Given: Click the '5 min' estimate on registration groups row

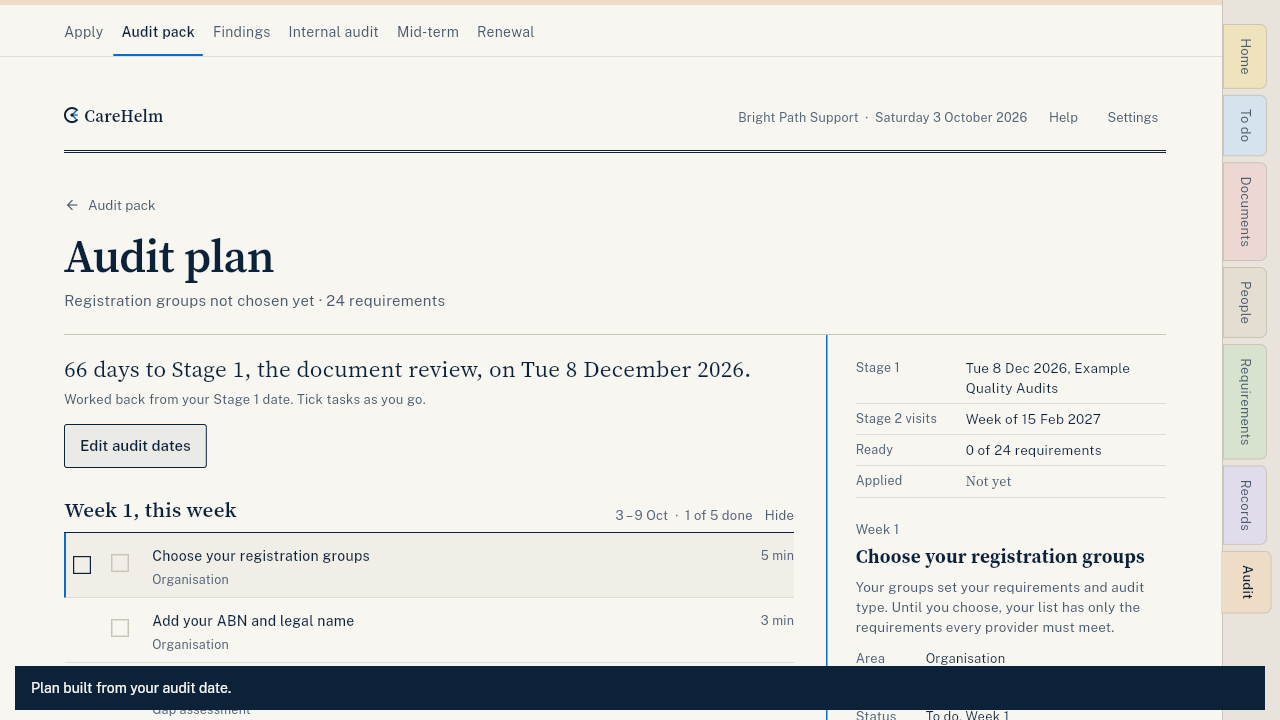Looking at the screenshot, I should (777, 555).
